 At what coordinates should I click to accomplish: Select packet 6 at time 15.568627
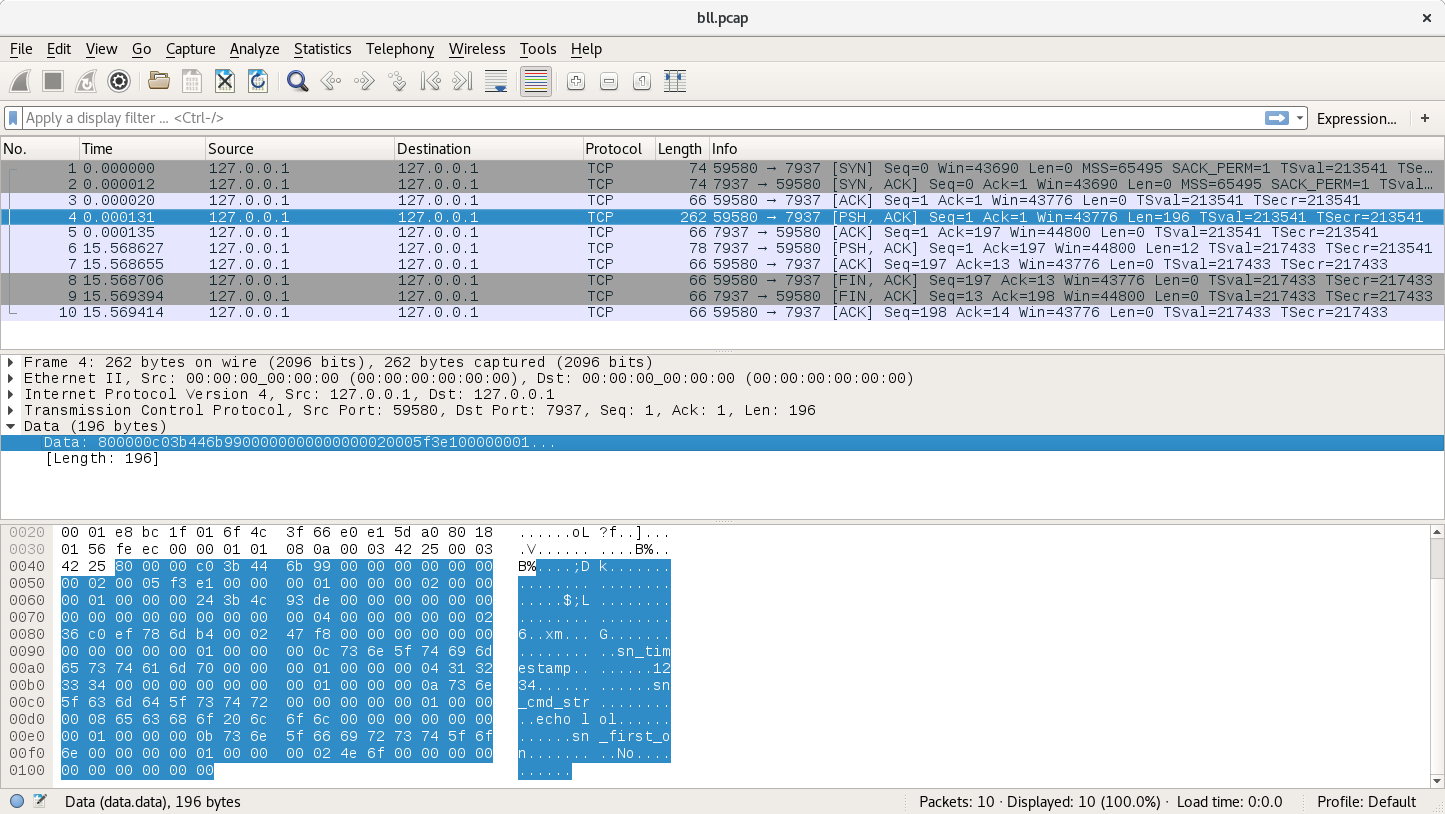(x=722, y=248)
